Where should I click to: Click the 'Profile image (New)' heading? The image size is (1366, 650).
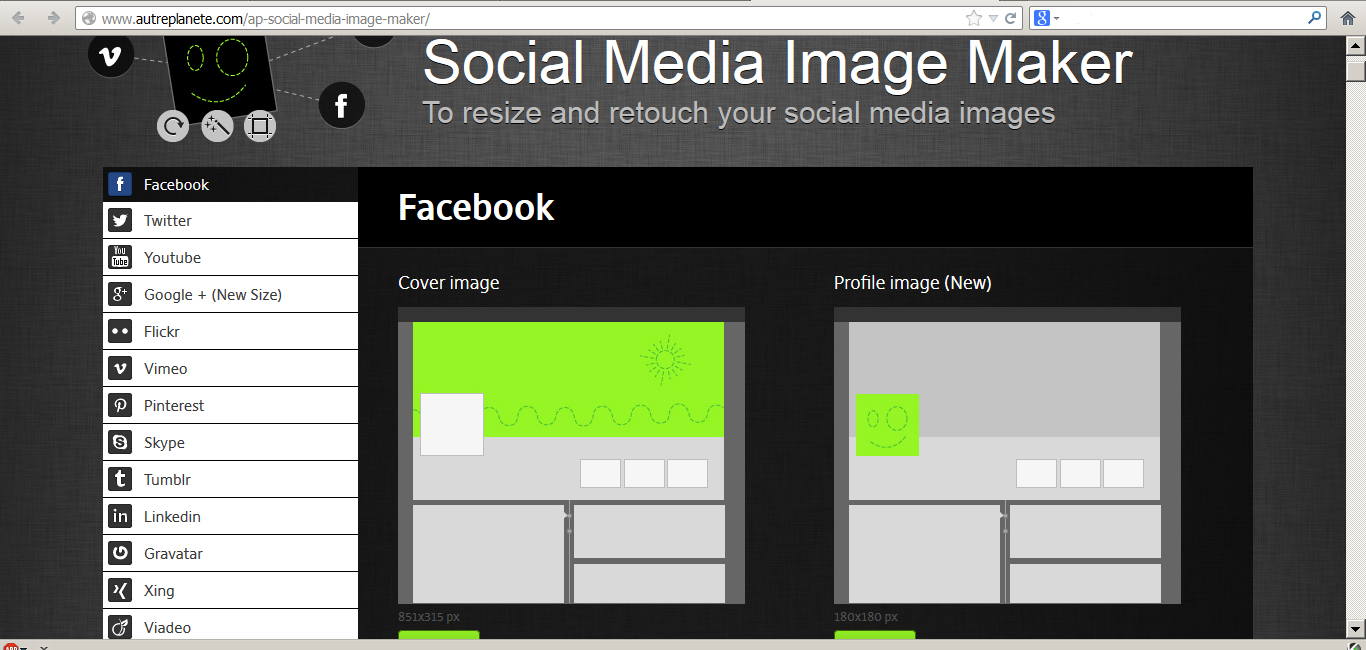tap(913, 283)
